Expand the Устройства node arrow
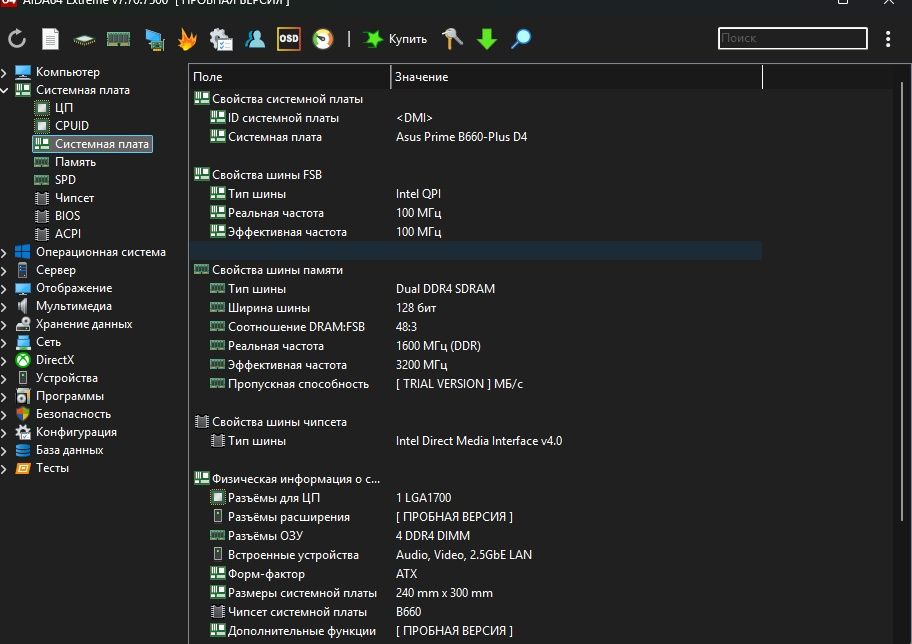Viewport: 912px width, 644px height. [x=4, y=379]
